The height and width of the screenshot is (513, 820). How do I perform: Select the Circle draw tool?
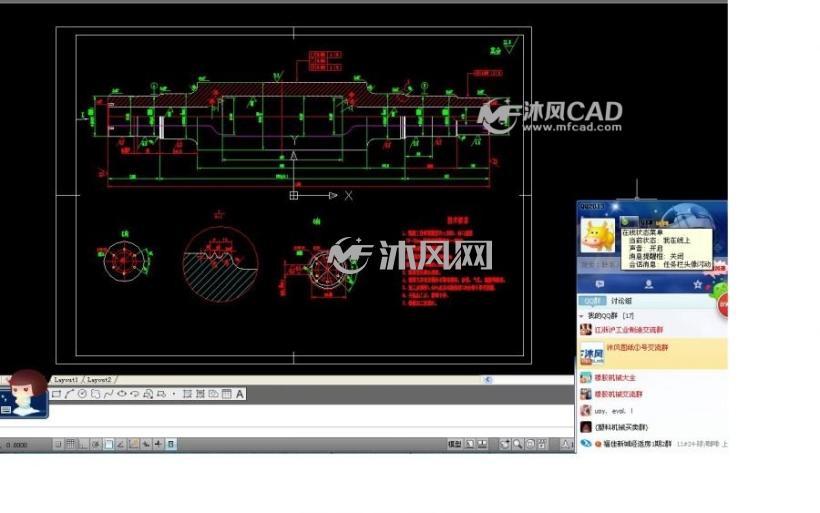pyautogui.click(x=82, y=394)
